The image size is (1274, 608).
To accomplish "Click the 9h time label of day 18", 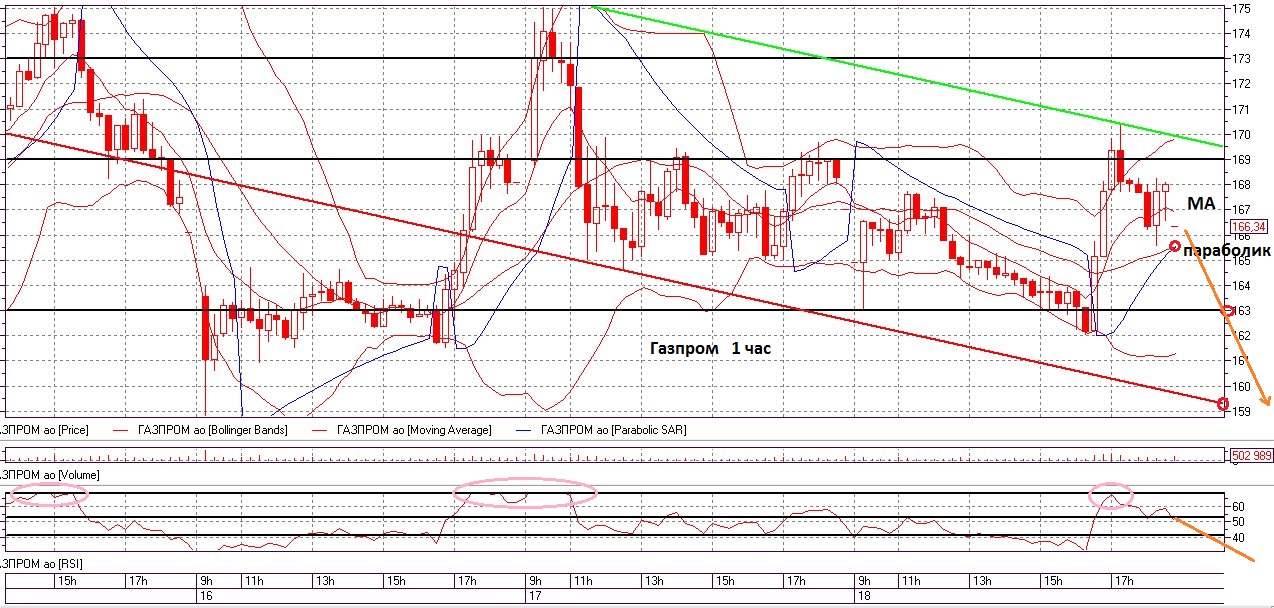I will [865, 580].
